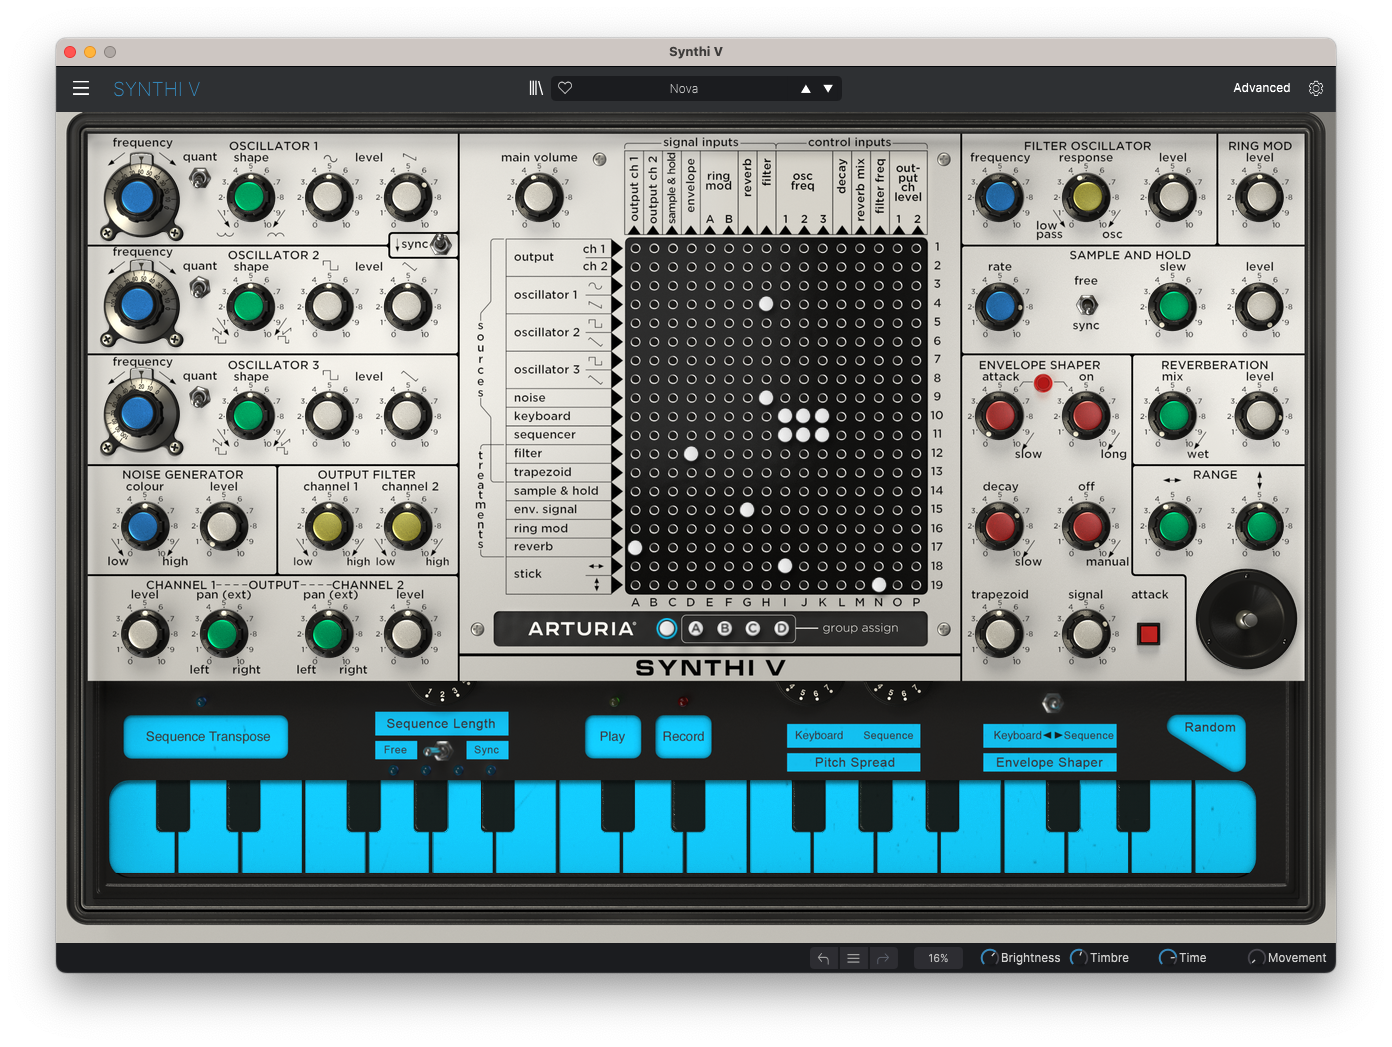
Task: Click Channel 1 output pan knob
Action: [221, 633]
